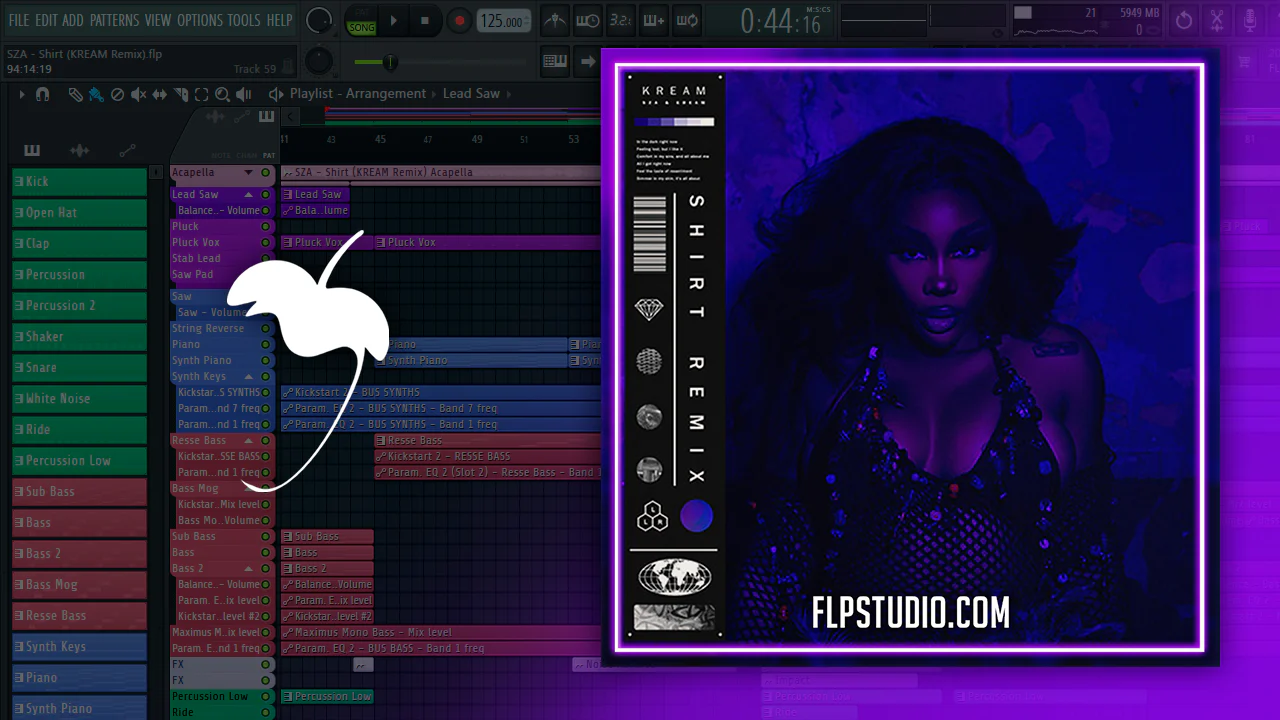The image size is (1280, 720).
Task: Mute the Pluck track
Action: pos(266,227)
